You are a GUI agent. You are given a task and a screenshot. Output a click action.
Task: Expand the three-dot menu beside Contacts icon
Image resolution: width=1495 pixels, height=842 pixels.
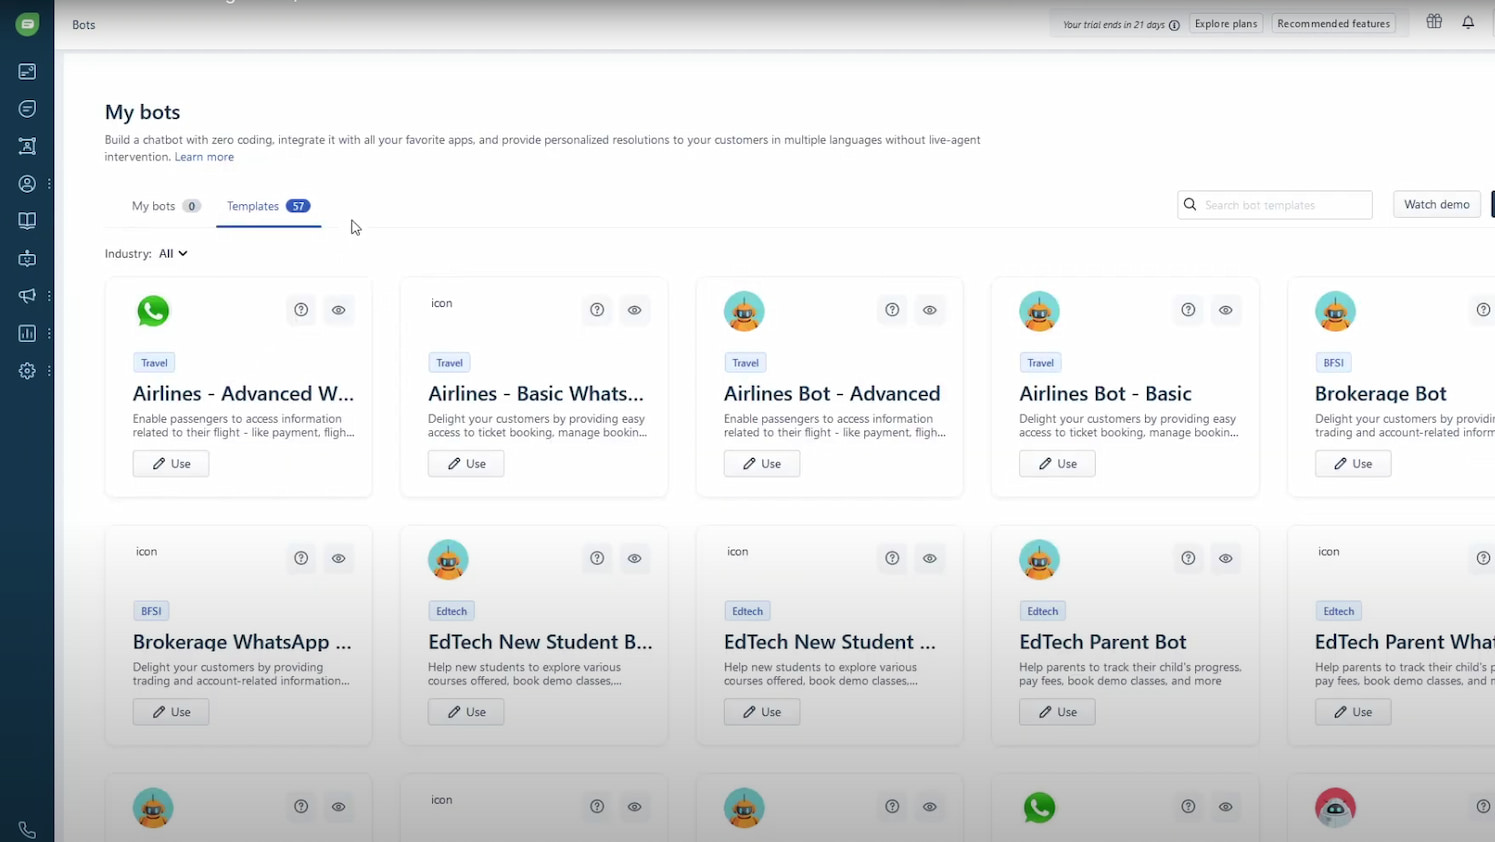(48, 183)
